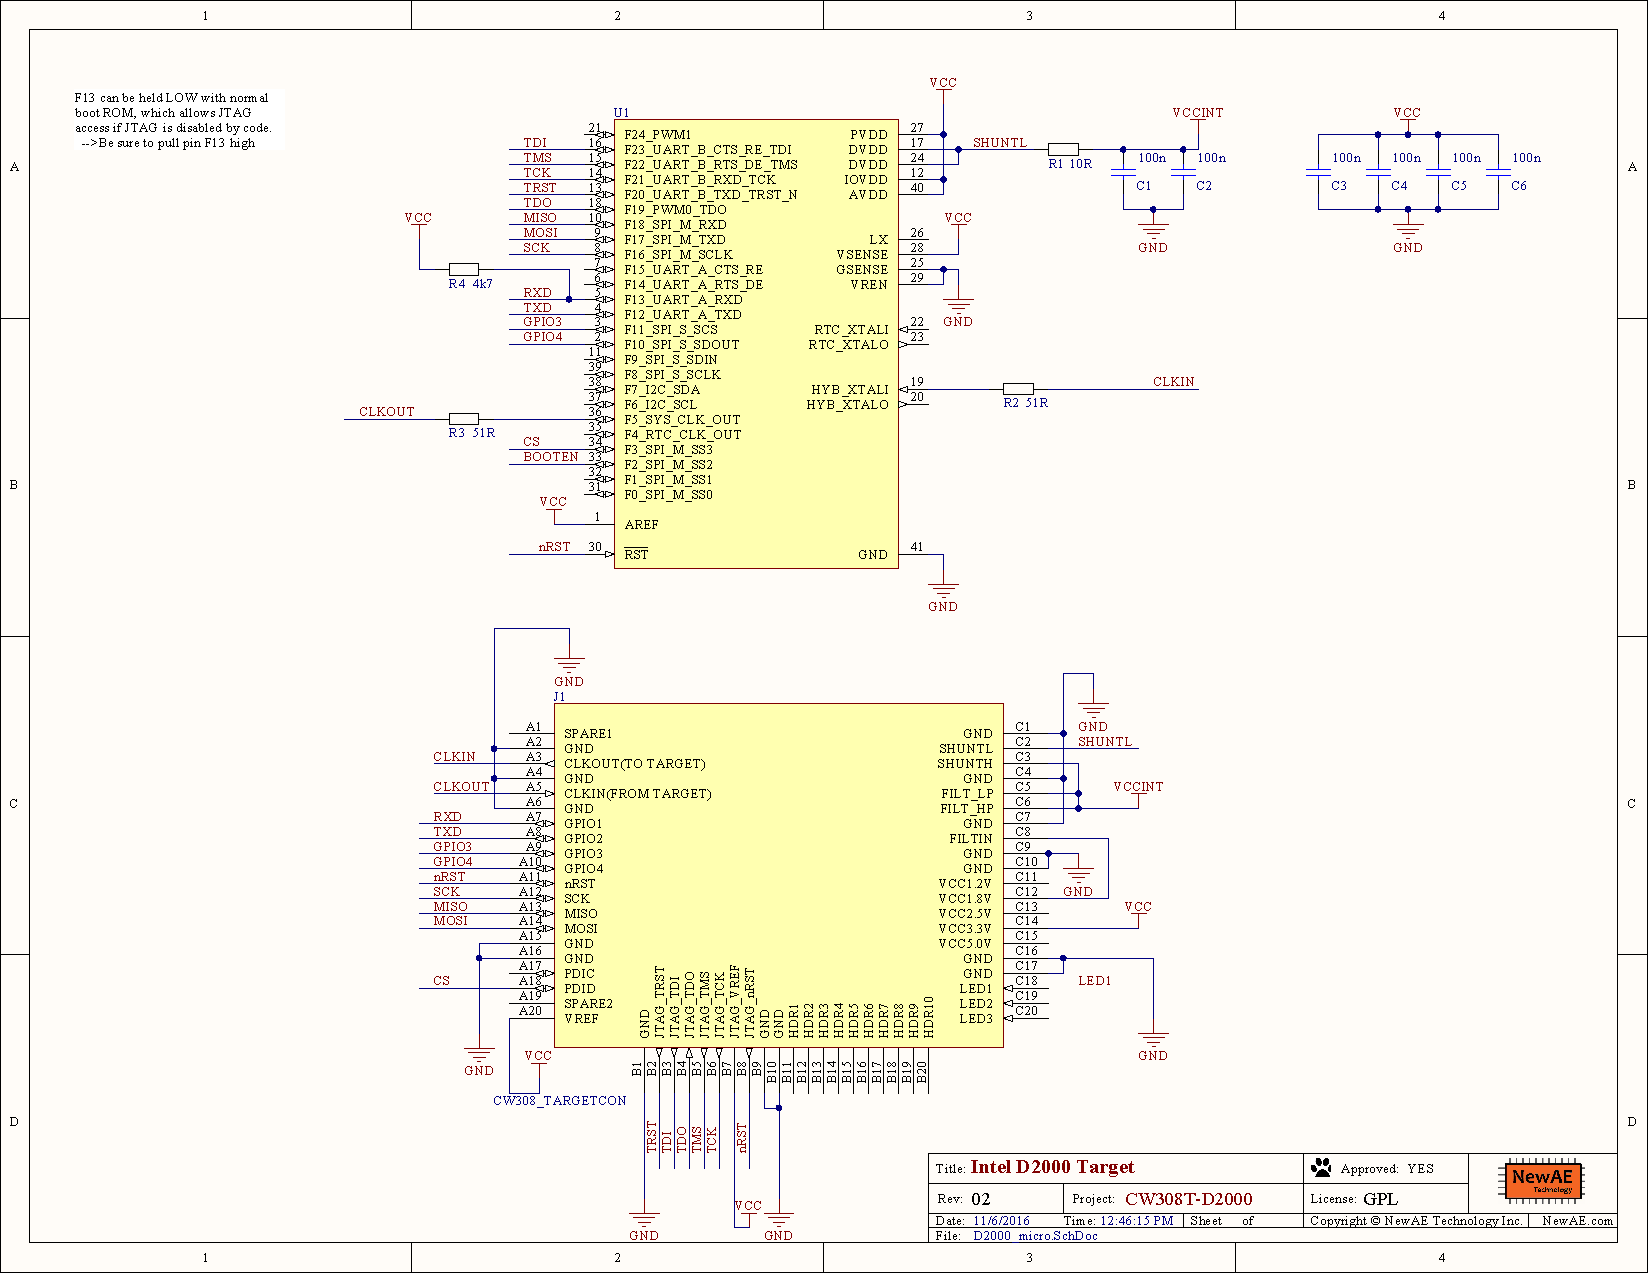This screenshot has height=1275, width=1650.
Task: Select capacitor C2 symbol
Action: 1183,174
